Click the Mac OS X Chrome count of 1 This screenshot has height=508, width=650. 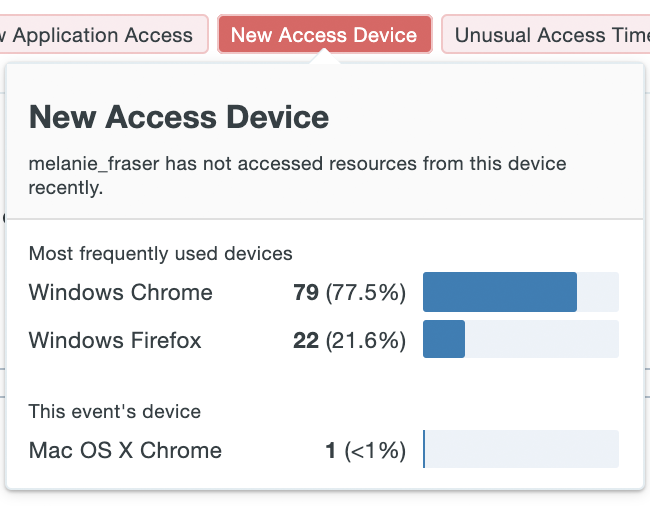click(x=331, y=450)
